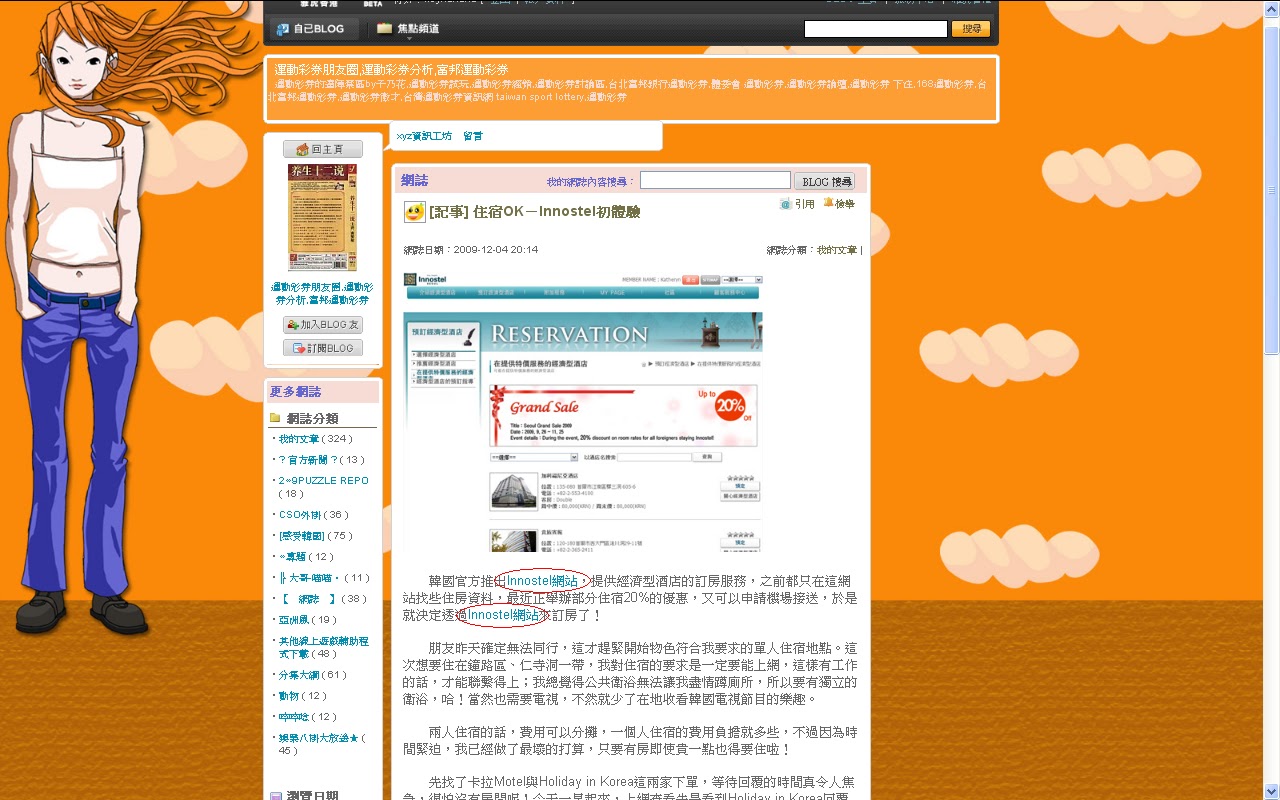Viewport: 1280px width, 800px height.
Task: Click the smiley emoticon beside the post title
Action: coord(413,211)
